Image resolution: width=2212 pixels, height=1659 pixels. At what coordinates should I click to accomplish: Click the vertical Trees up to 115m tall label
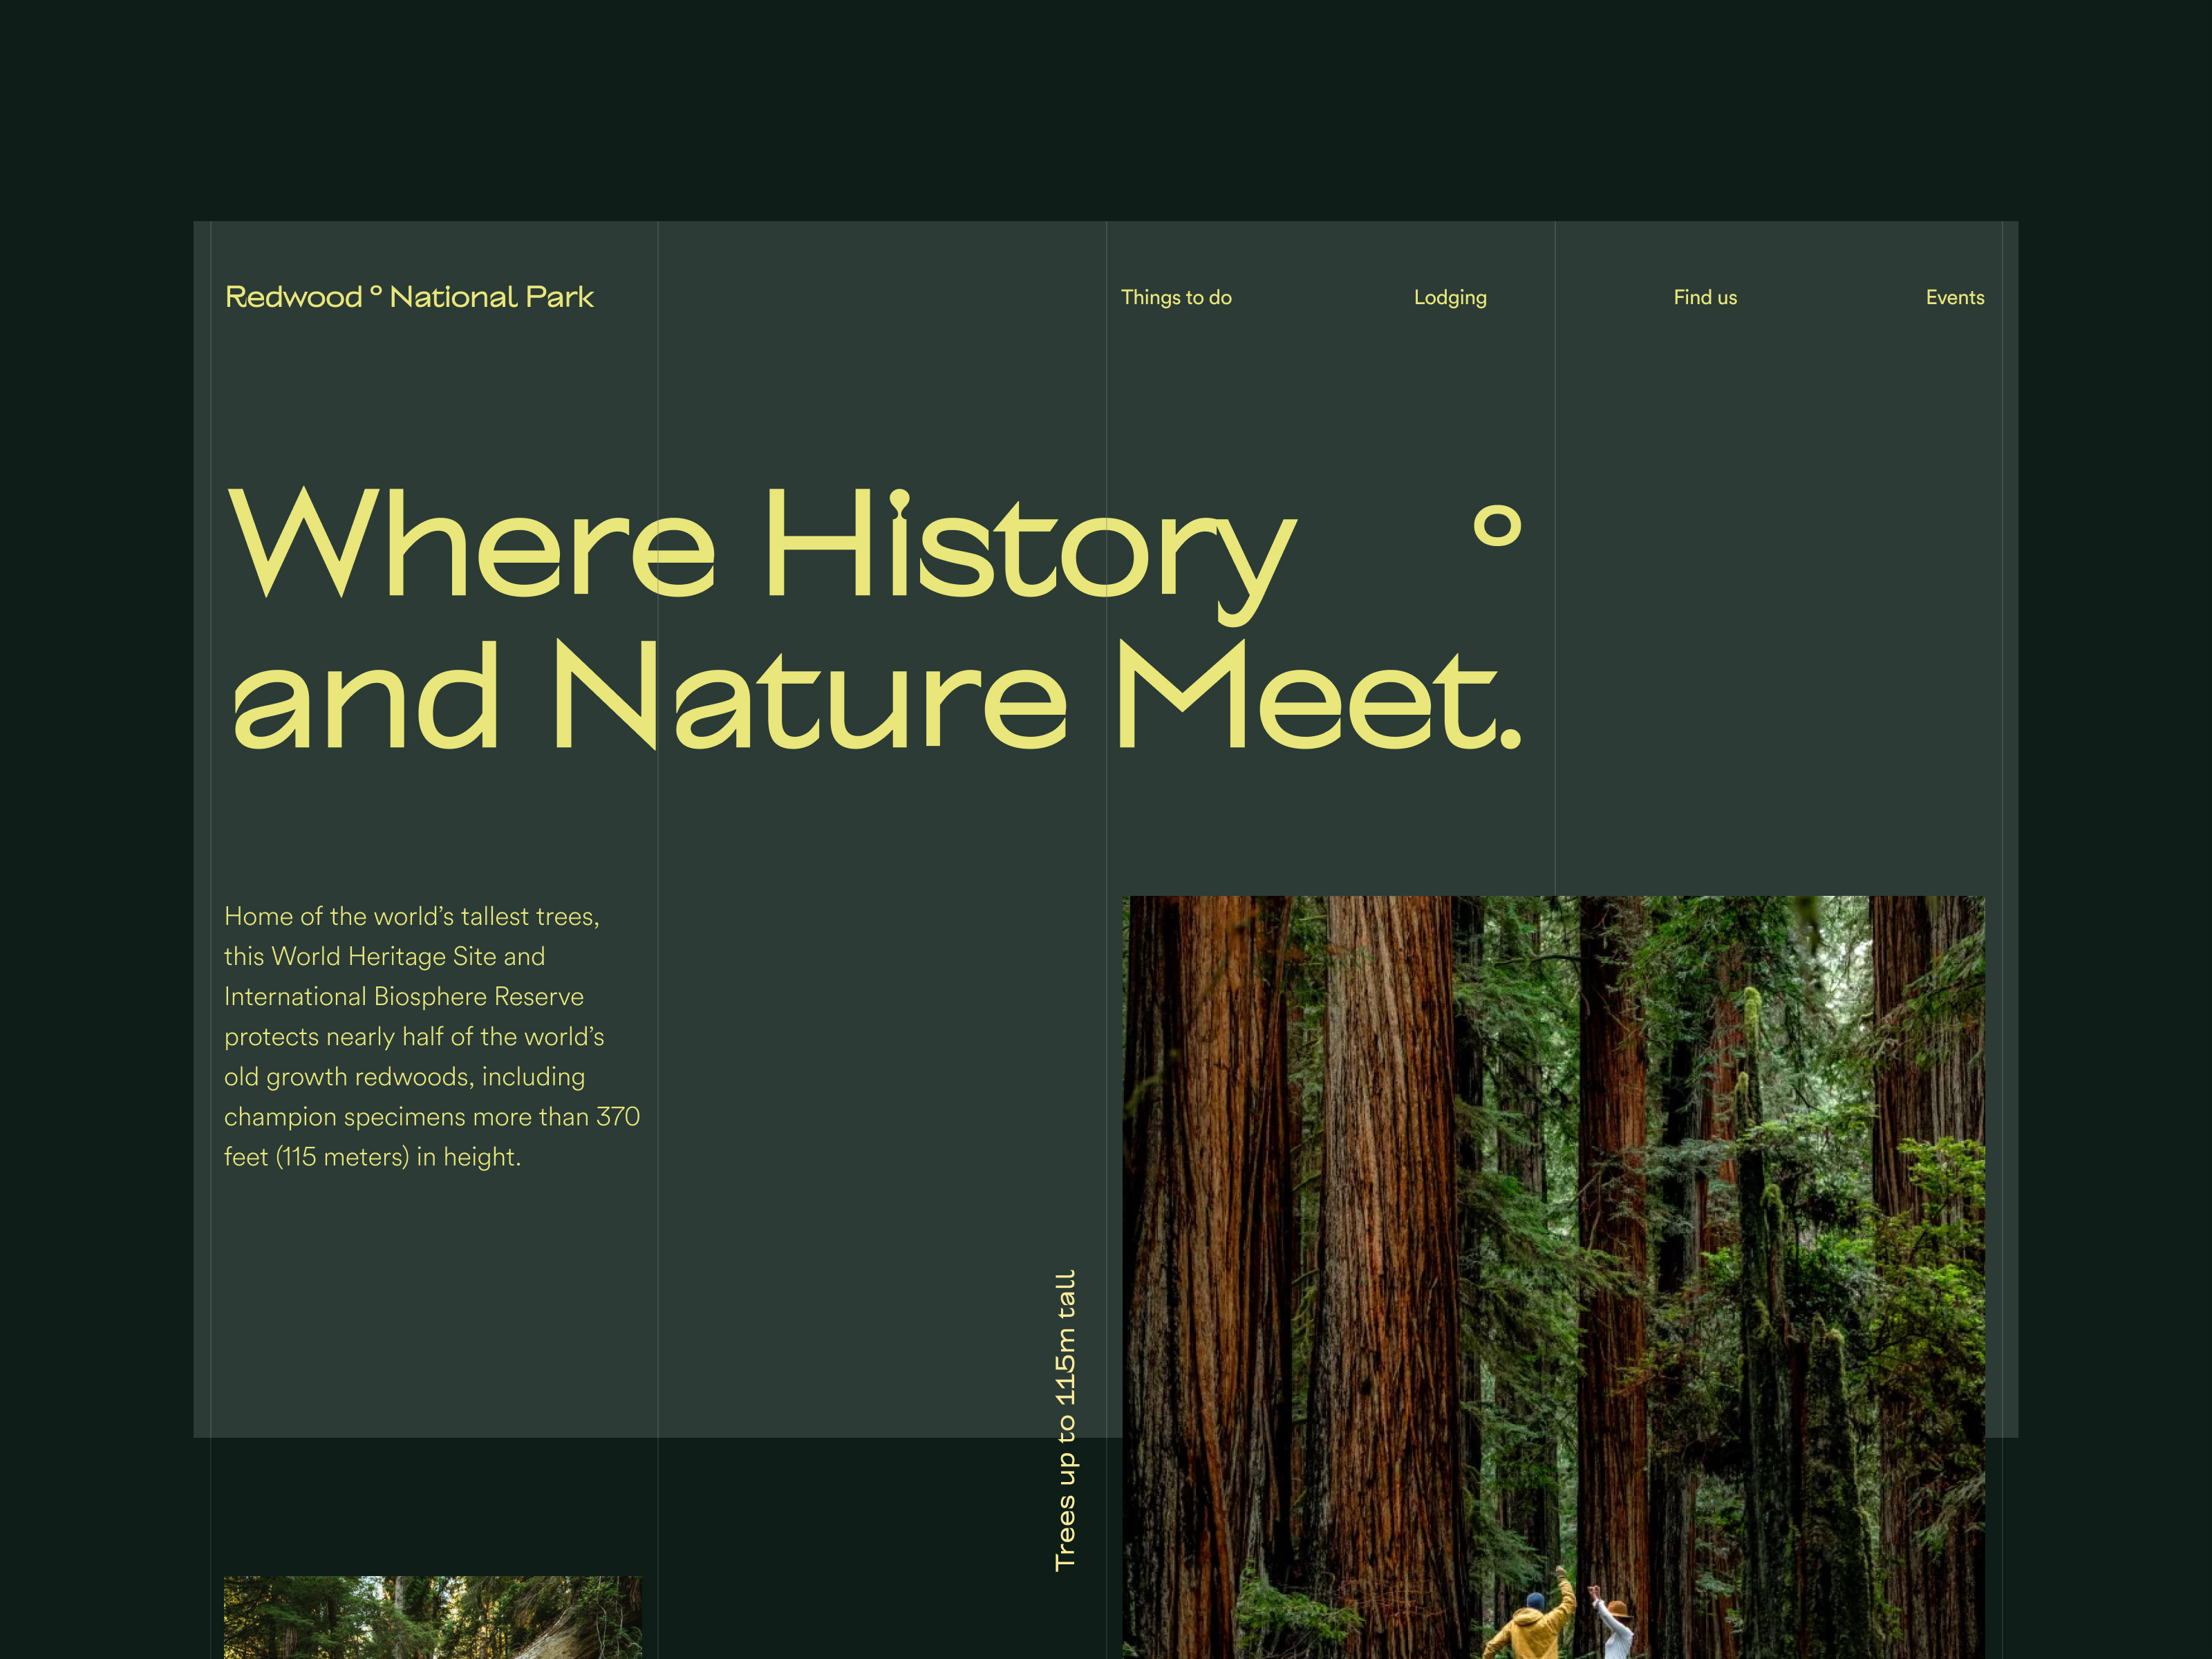point(1066,1420)
